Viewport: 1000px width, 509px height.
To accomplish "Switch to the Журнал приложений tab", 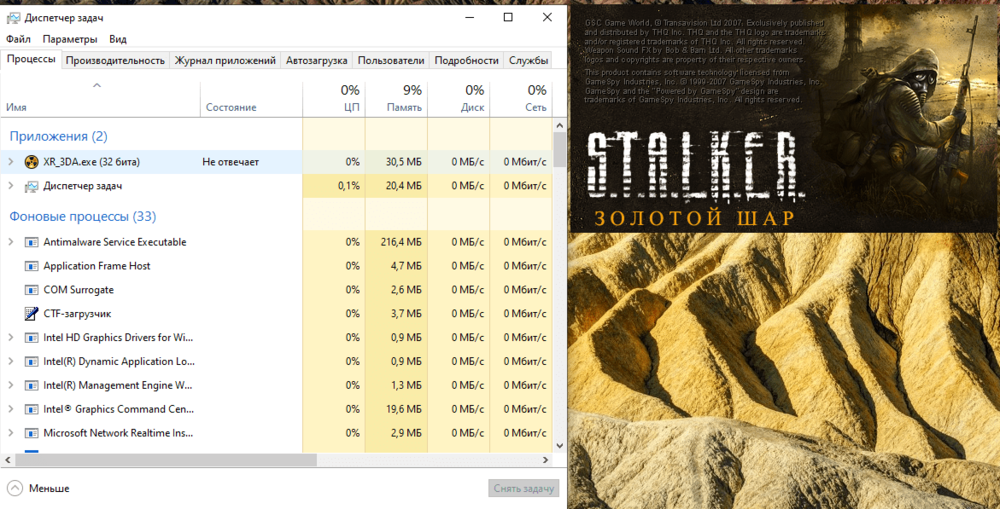I will pyautogui.click(x=225, y=61).
